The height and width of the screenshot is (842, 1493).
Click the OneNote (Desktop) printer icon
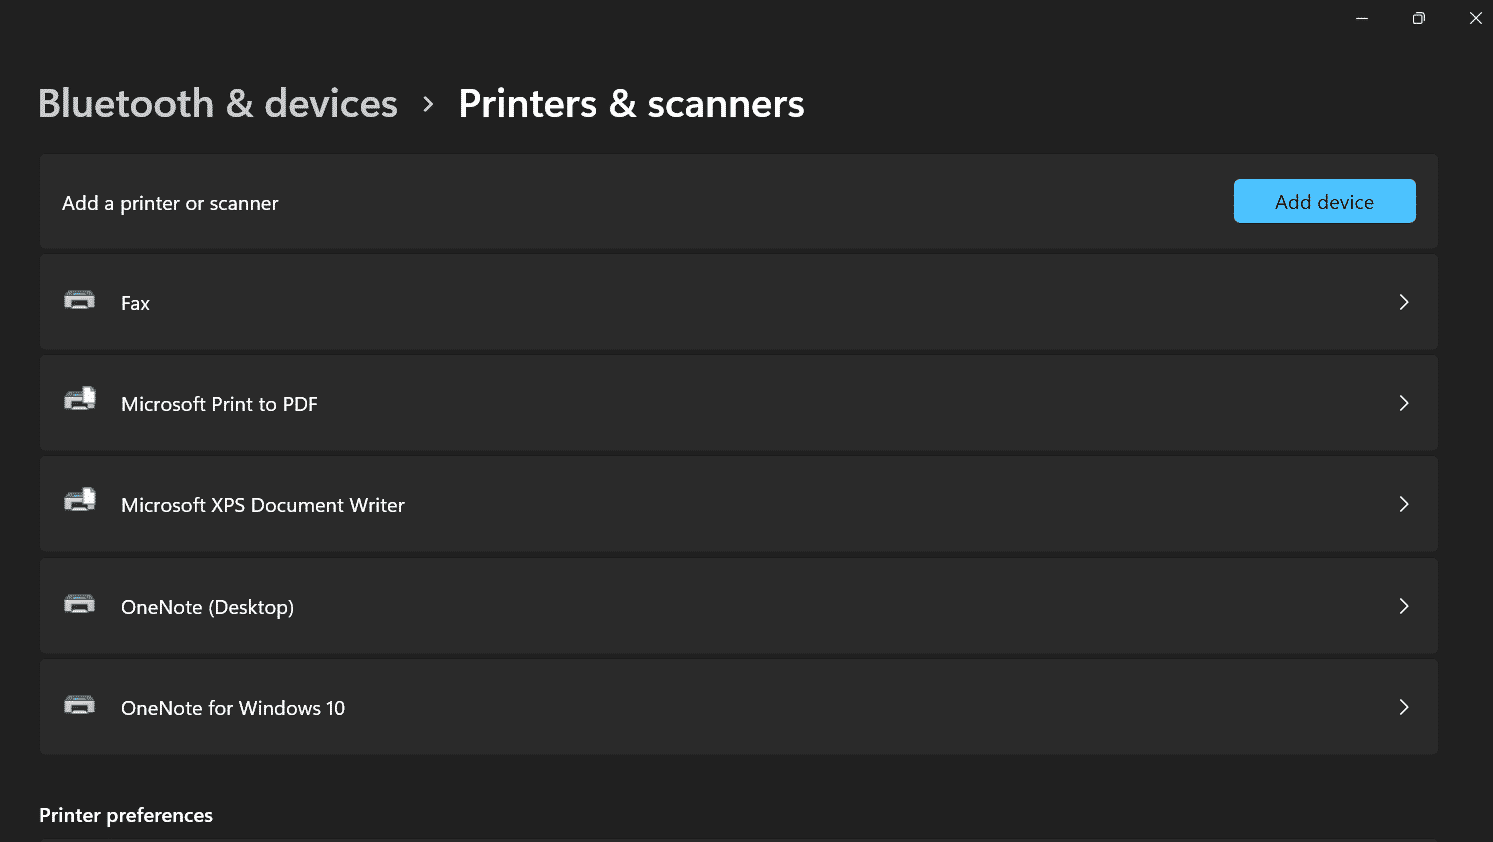point(79,604)
